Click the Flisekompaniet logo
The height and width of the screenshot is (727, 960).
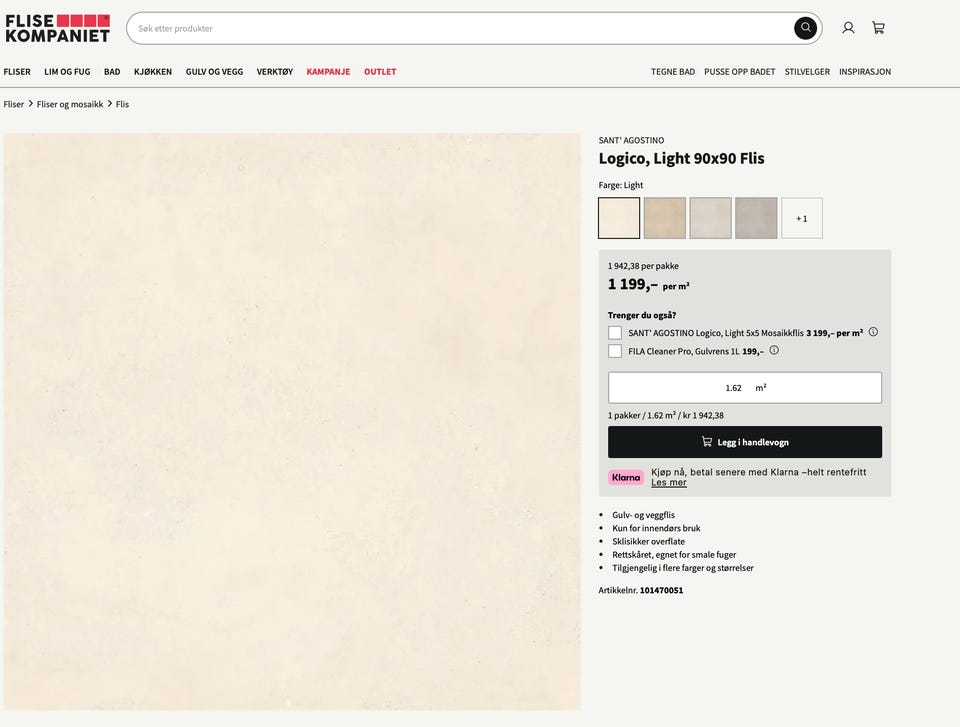[58, 28]
